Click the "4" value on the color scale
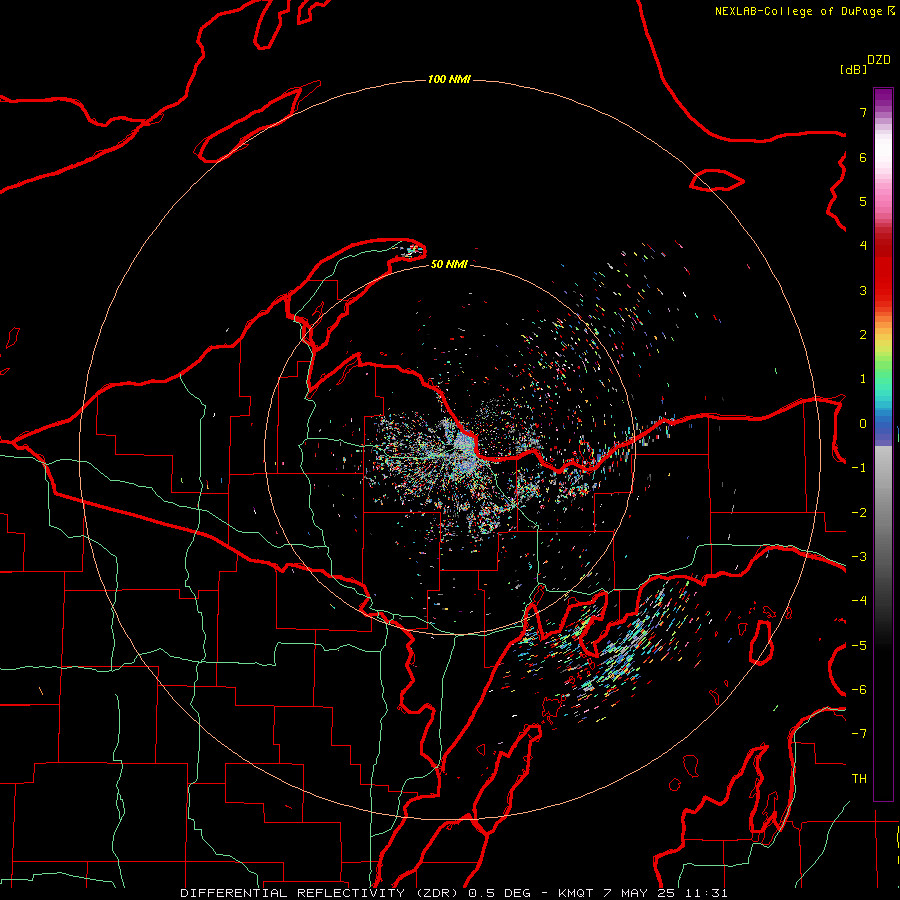The height and width of the screenshot is (900, 900). (863, 246)
